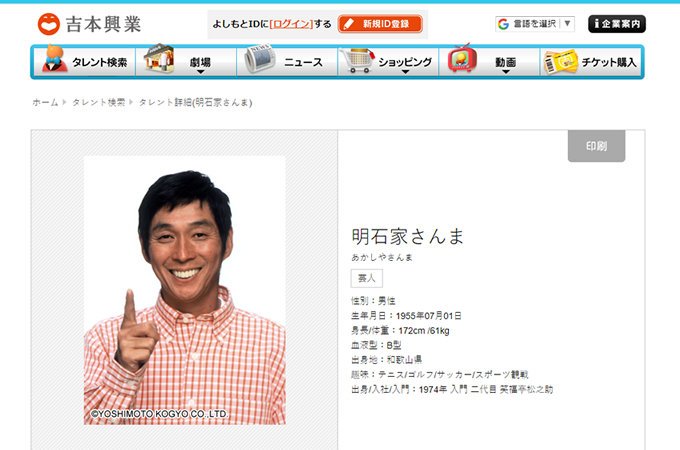Viewport: 680px width, 450px height.
Task: Expand the 劇場 dropdown arrow
Action: [x=200, y=72]
